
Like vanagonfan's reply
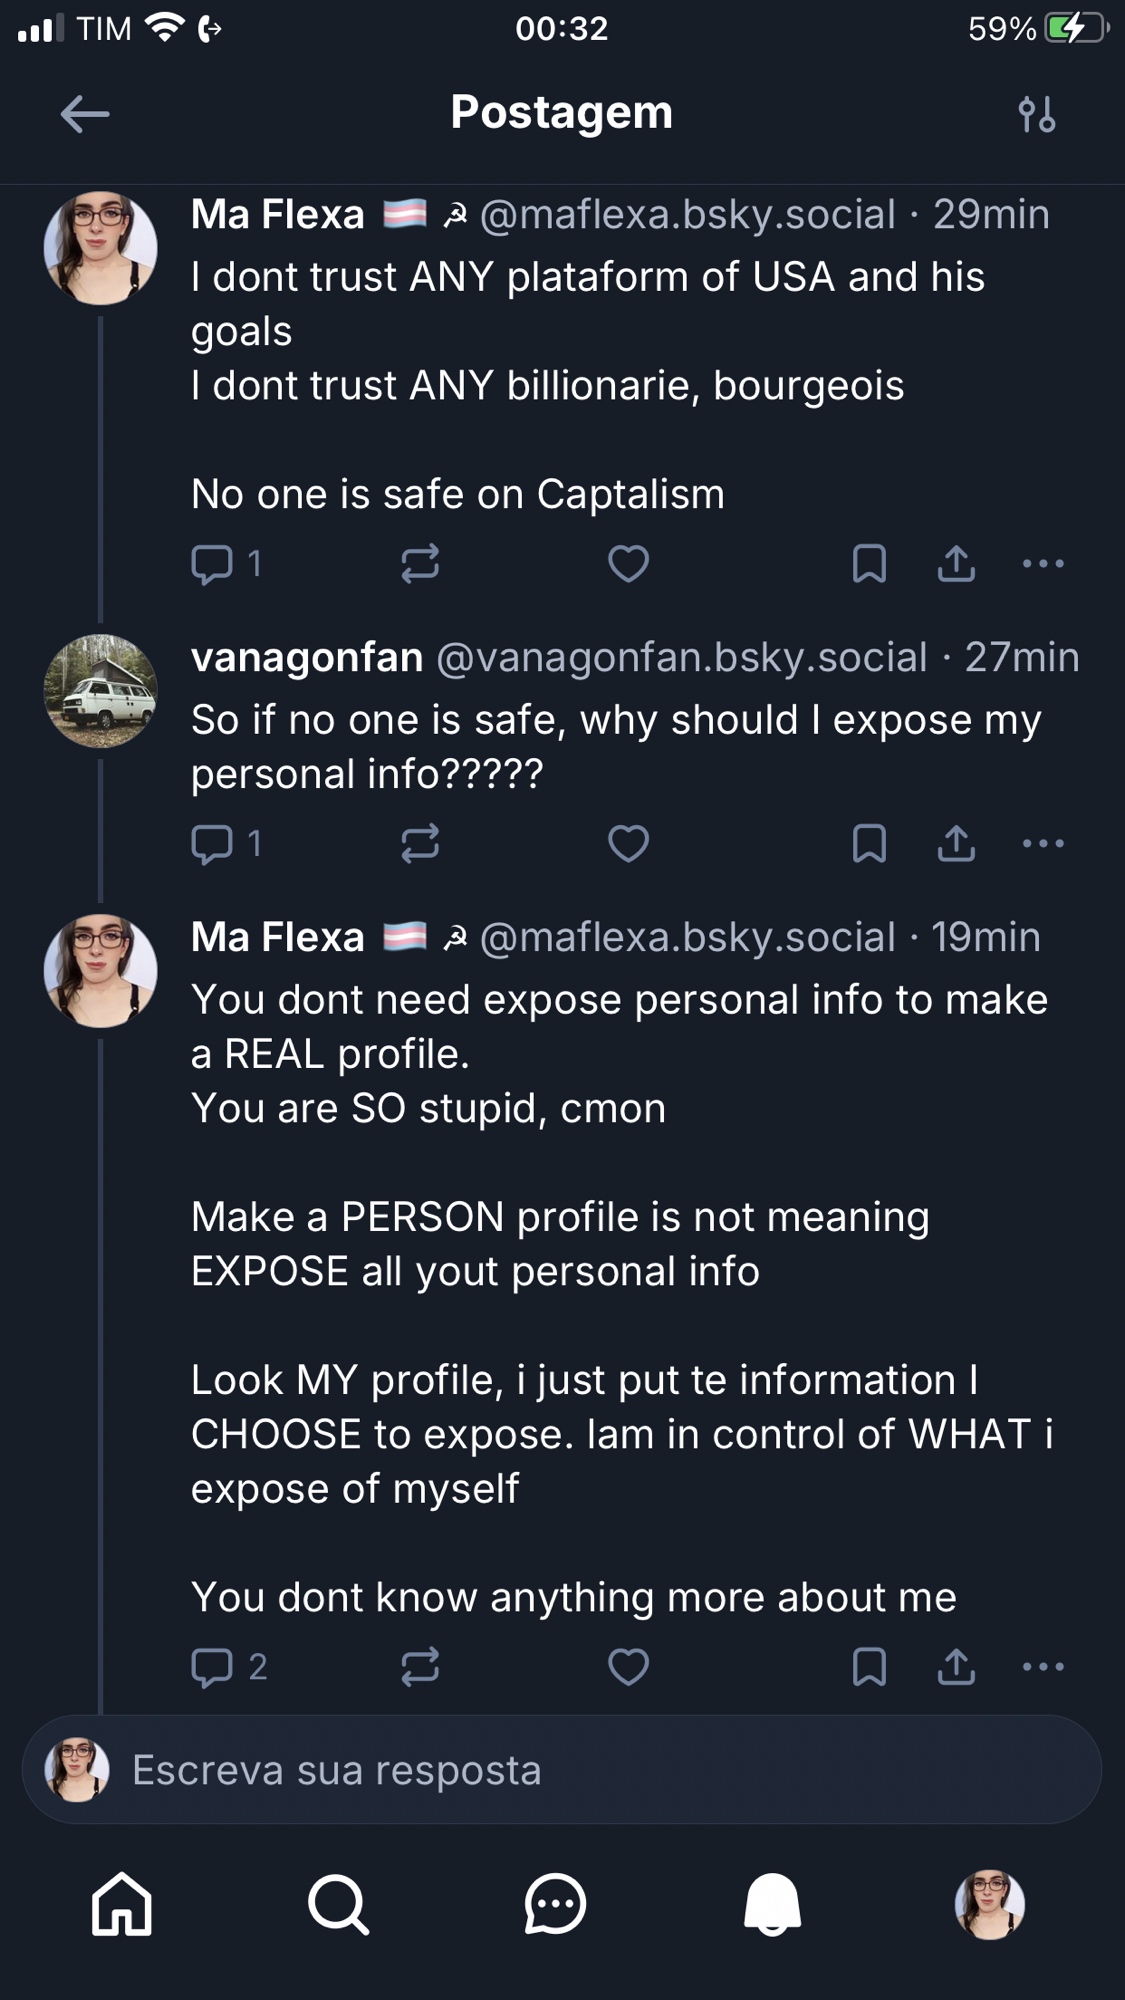pos(628,844)
